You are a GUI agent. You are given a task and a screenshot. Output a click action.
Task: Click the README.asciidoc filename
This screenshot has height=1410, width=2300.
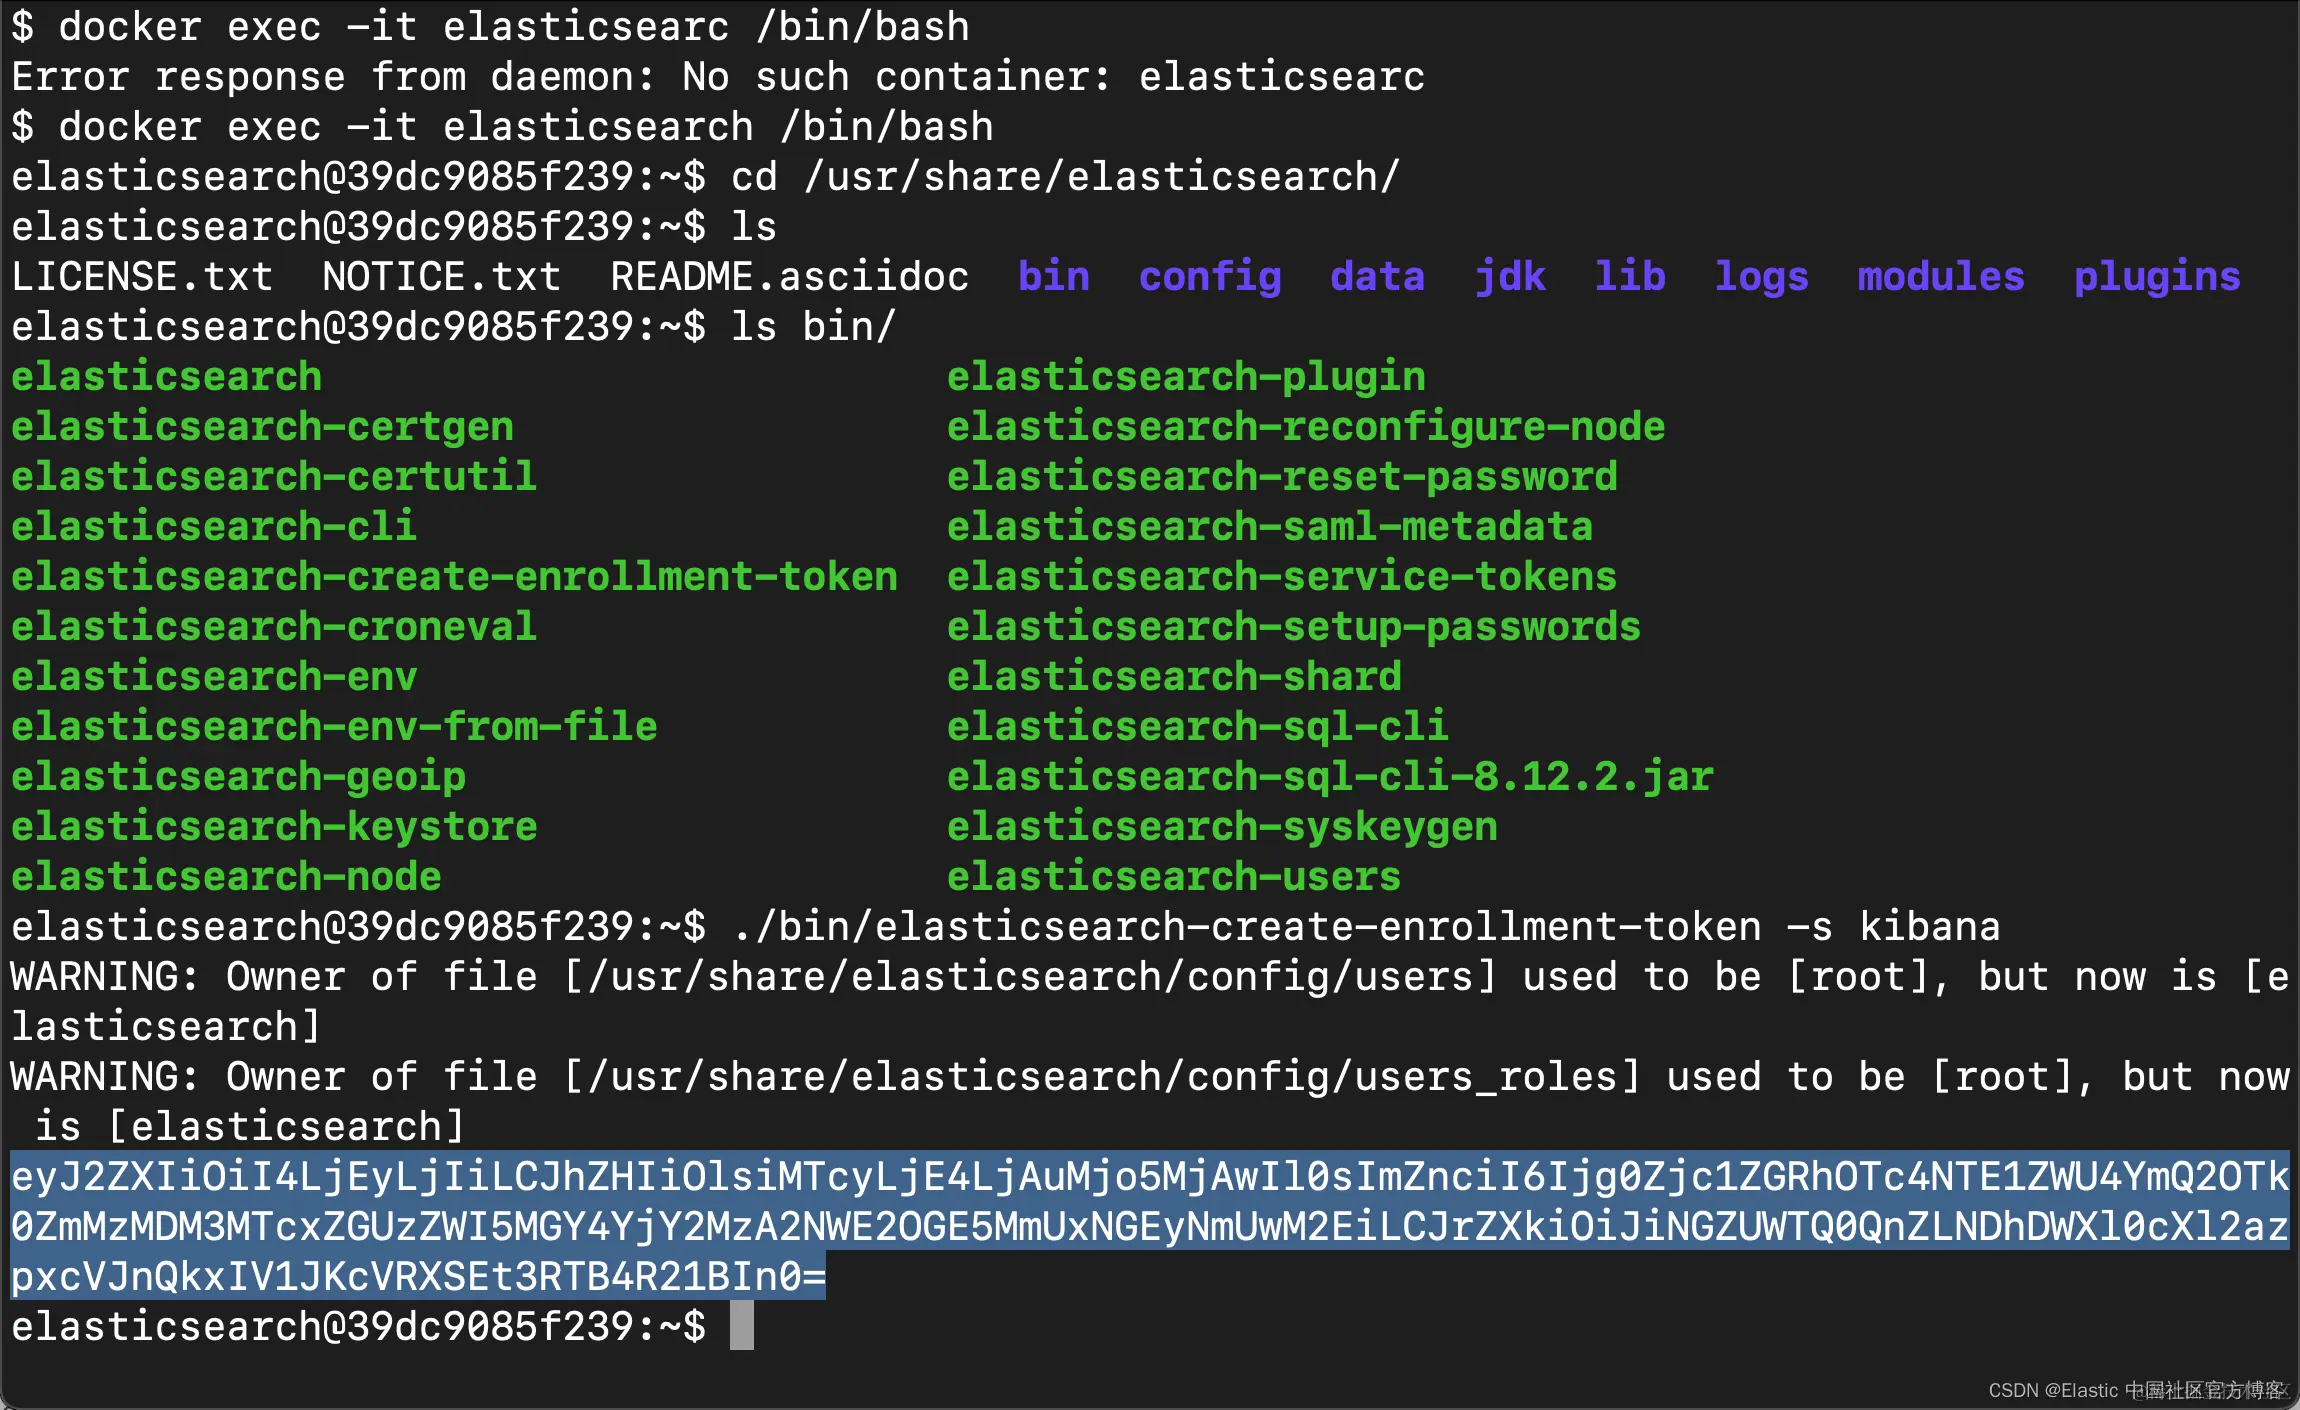pos(789,277)
